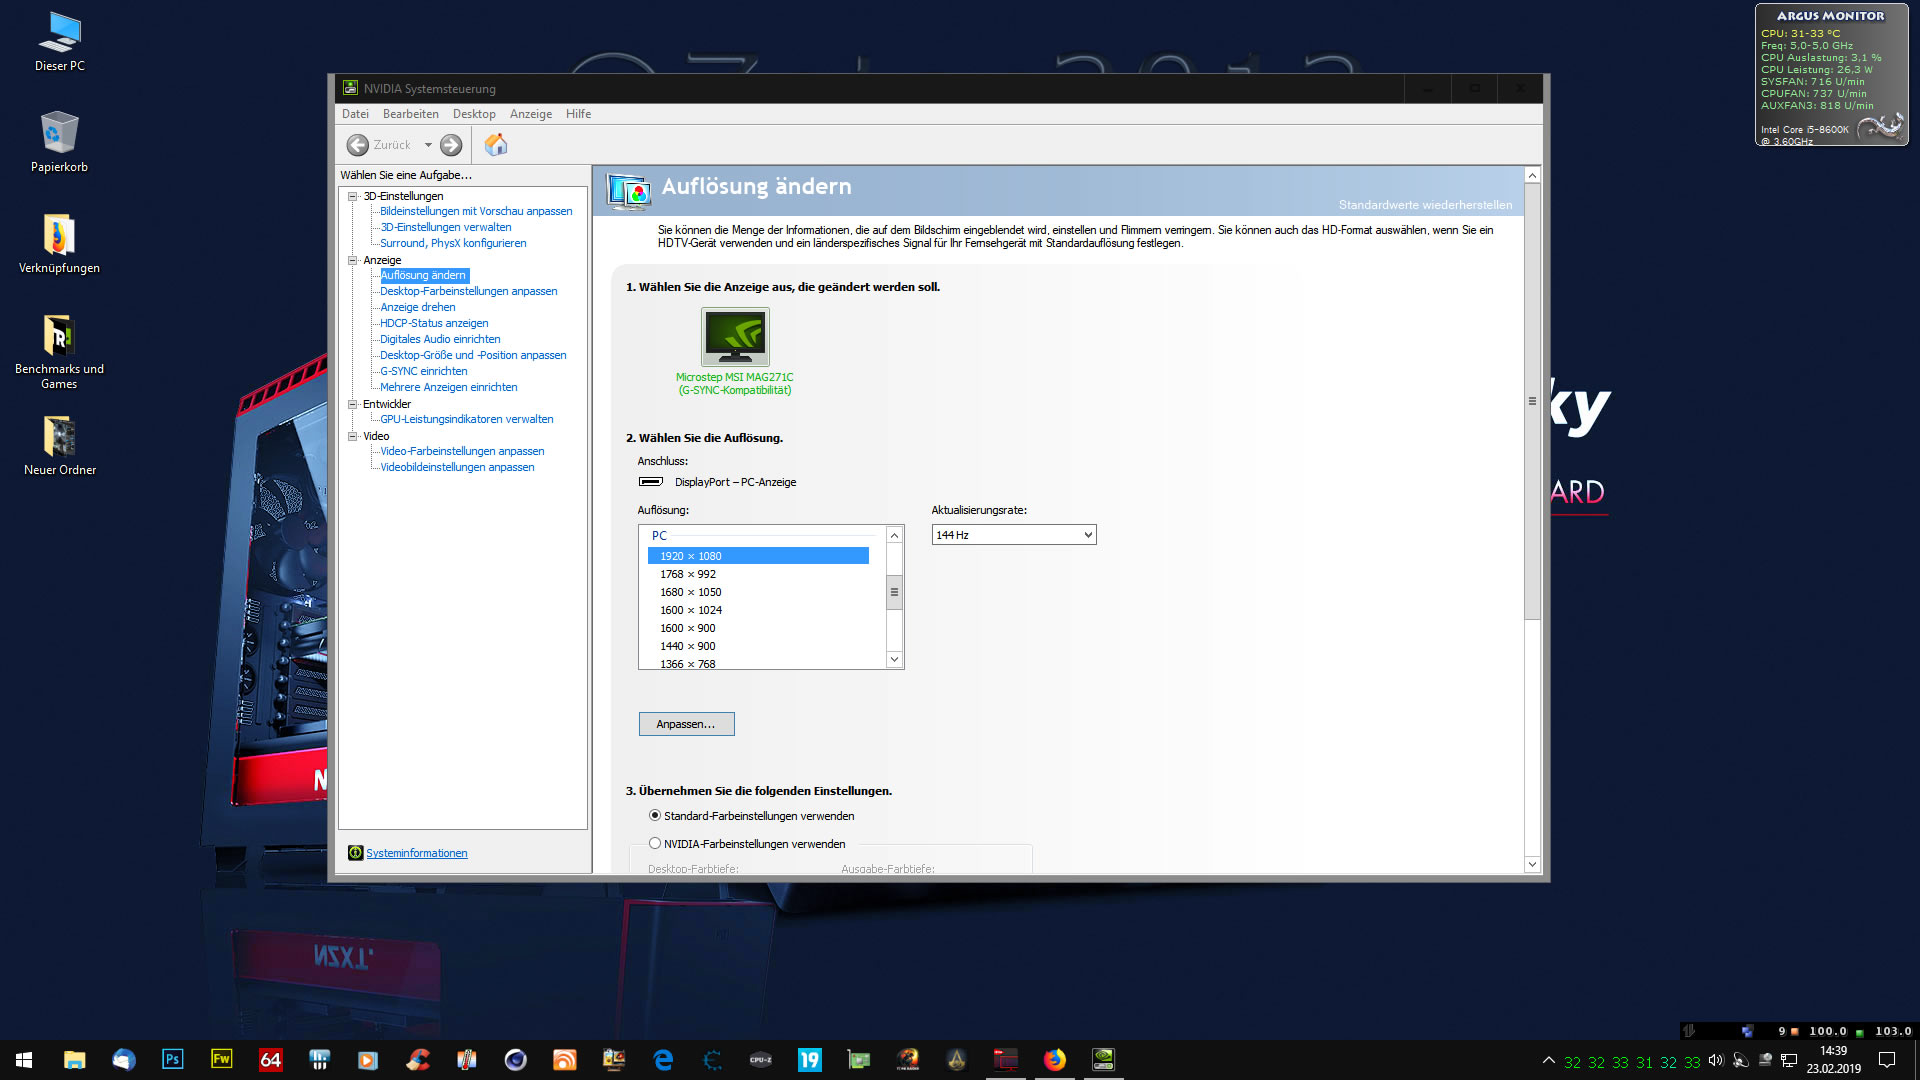Collapse the Anzeige tree node
Viewport: 1920px width, 1080px height.
[x=353, y=260]
